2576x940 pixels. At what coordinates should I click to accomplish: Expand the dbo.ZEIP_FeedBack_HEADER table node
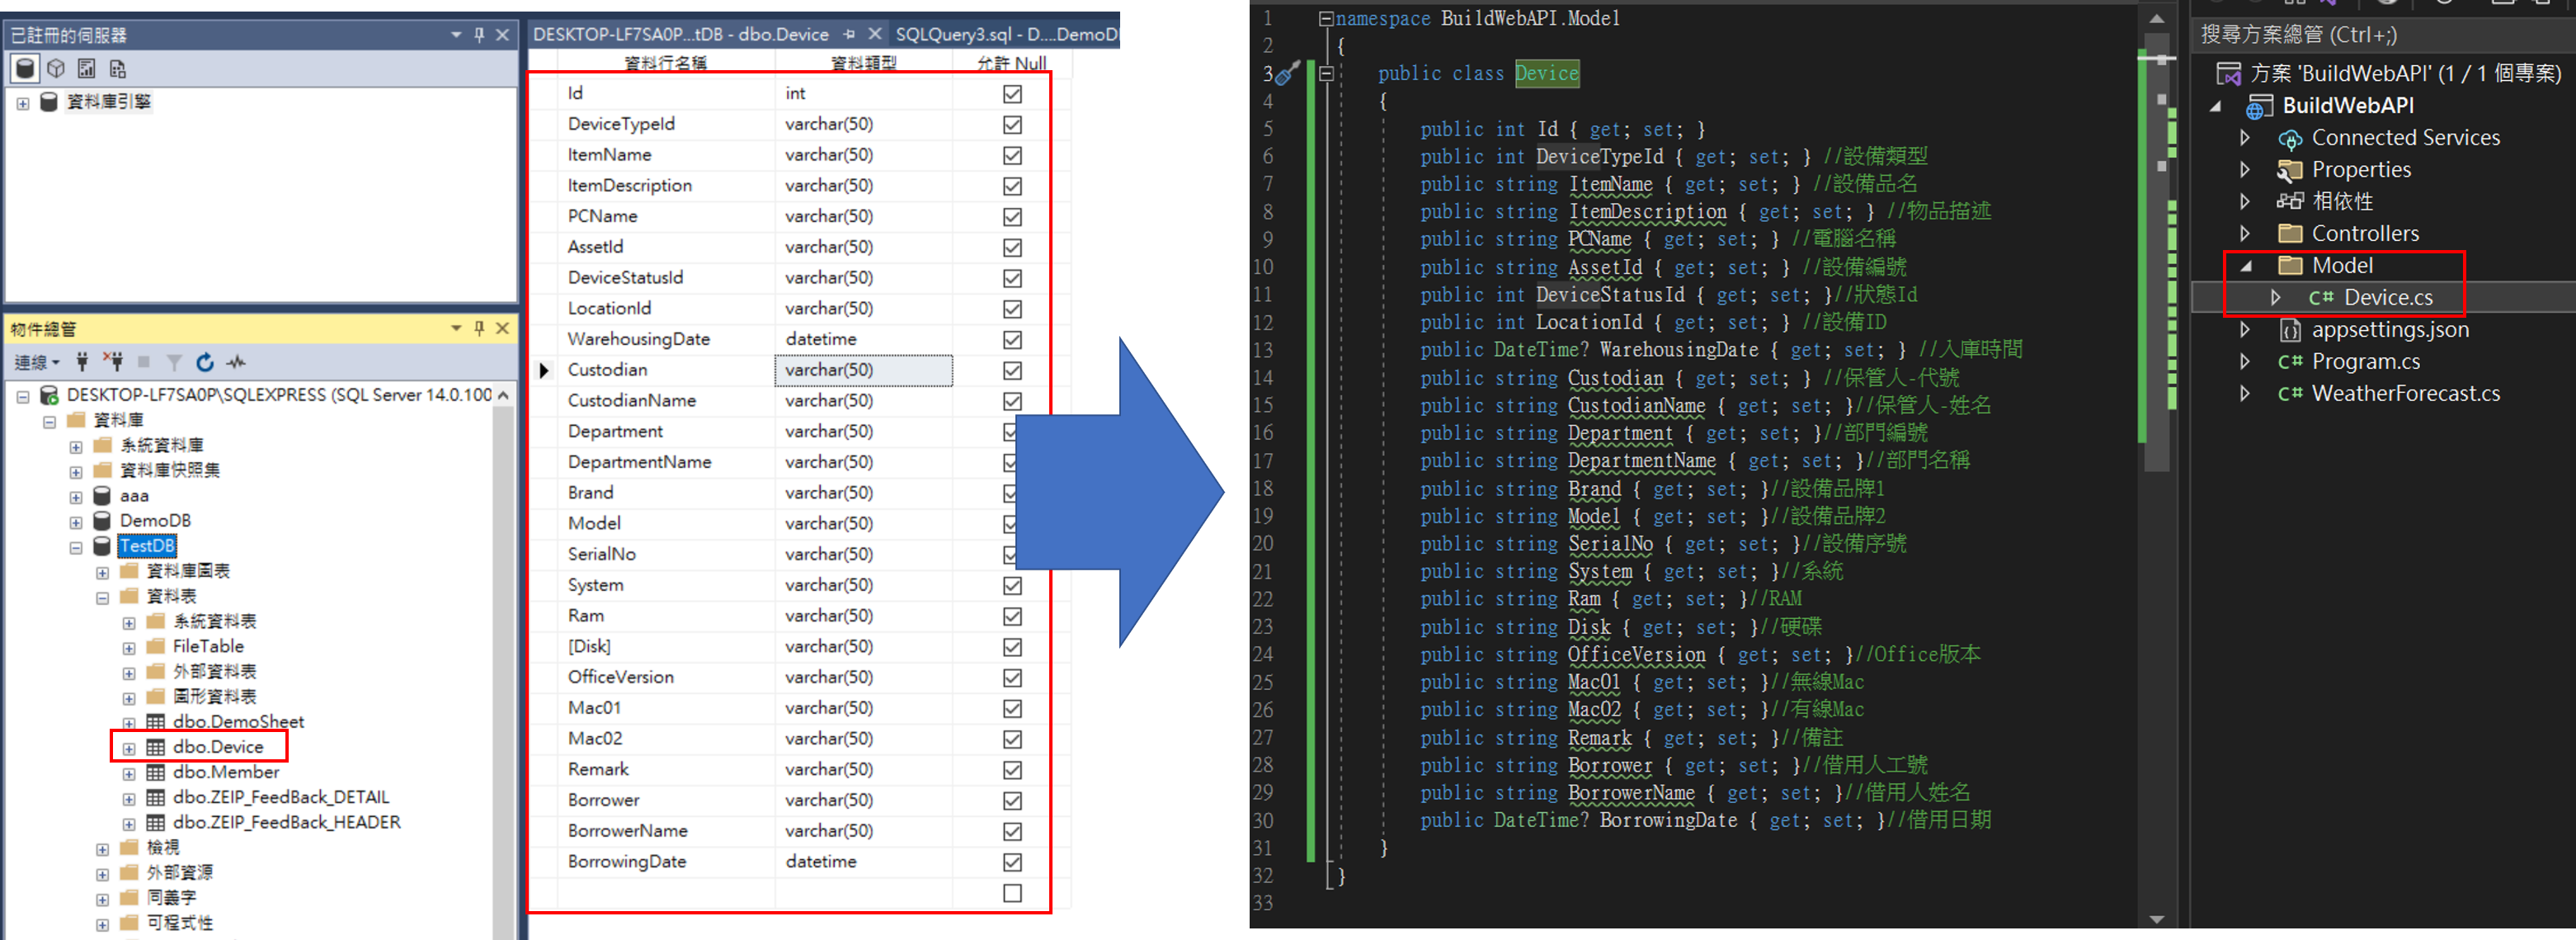[129, 824]
